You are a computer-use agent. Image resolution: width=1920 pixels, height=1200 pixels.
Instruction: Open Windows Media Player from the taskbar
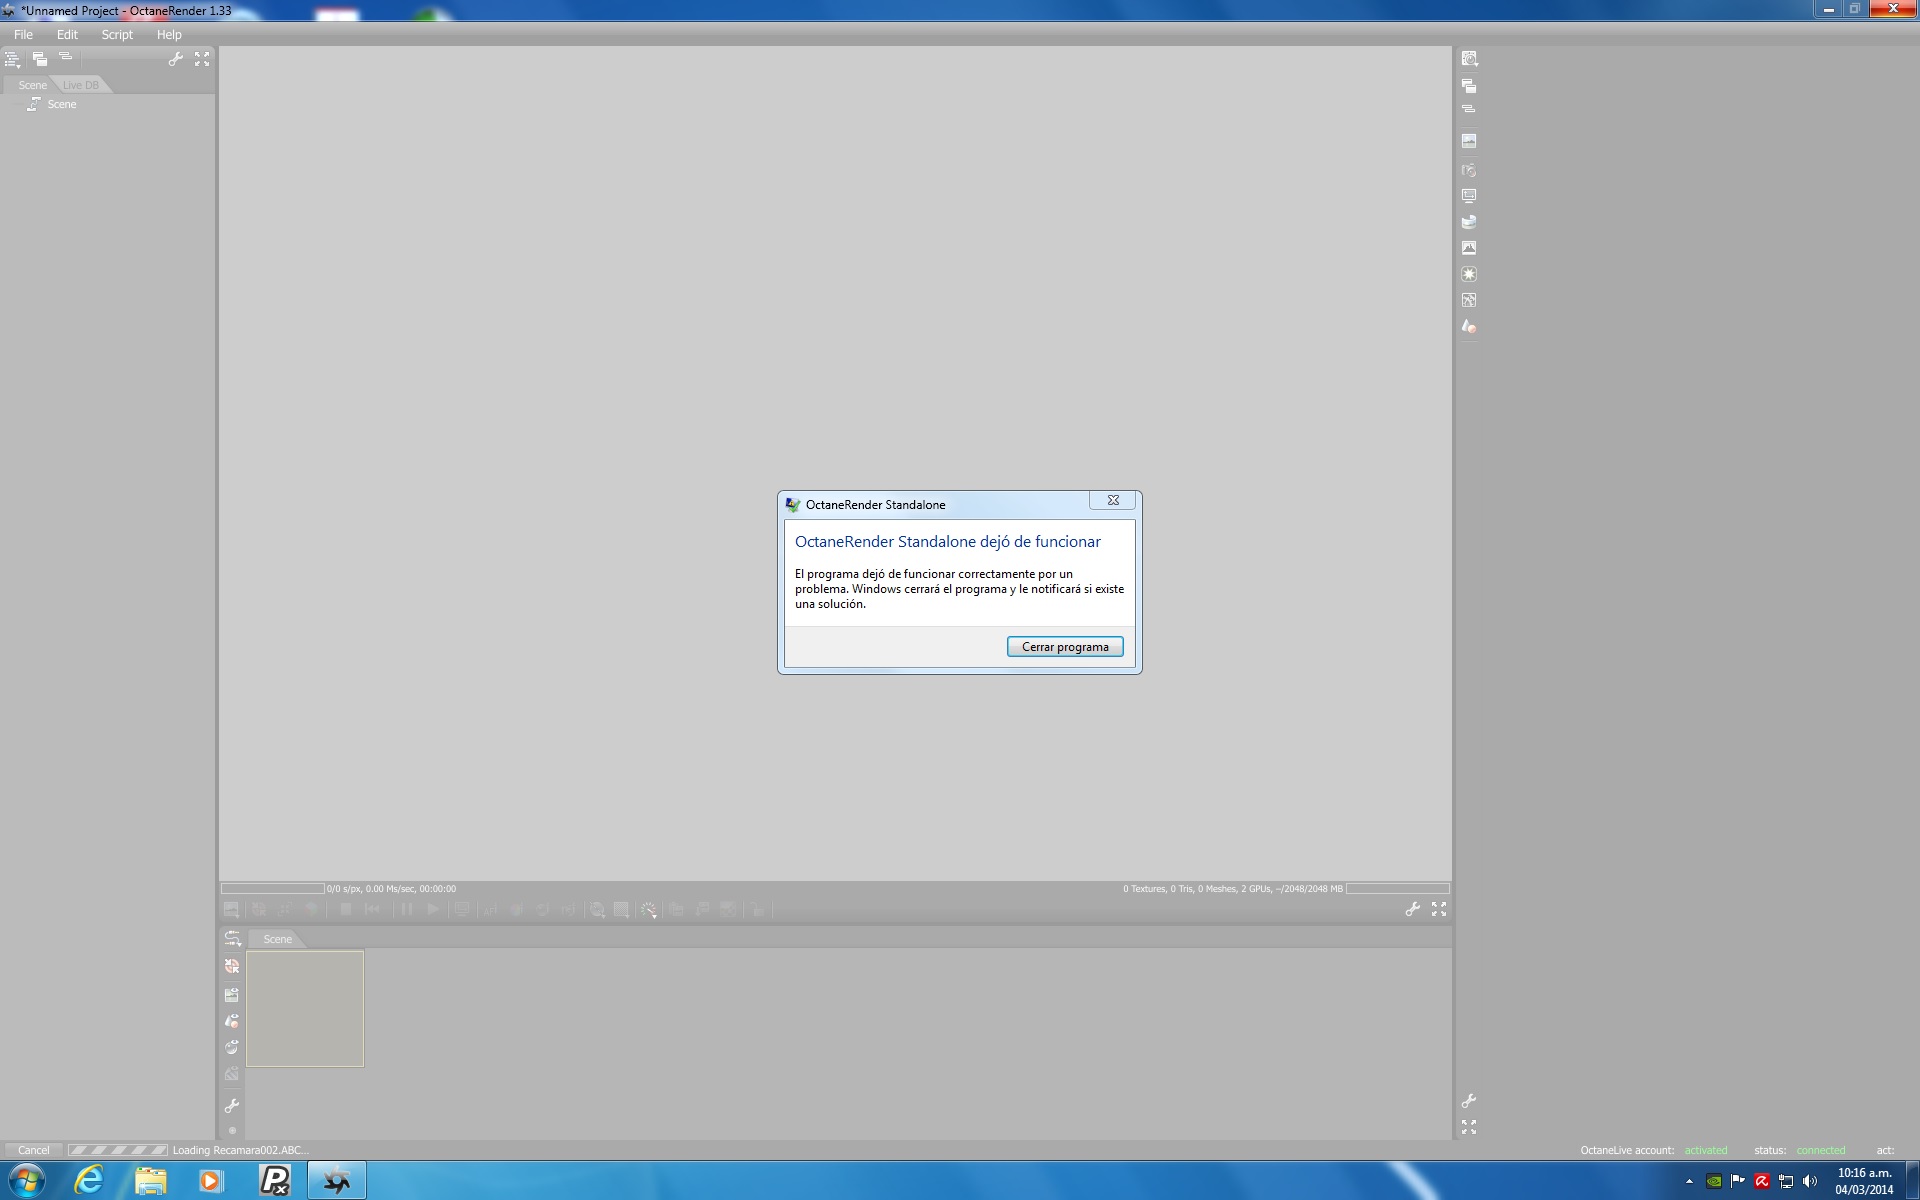[211, 1181]
